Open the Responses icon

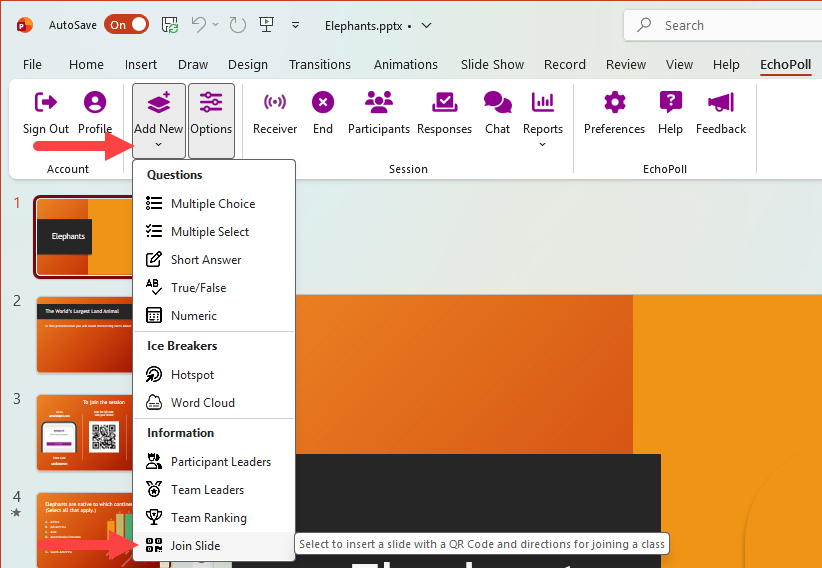pos(445,102)
